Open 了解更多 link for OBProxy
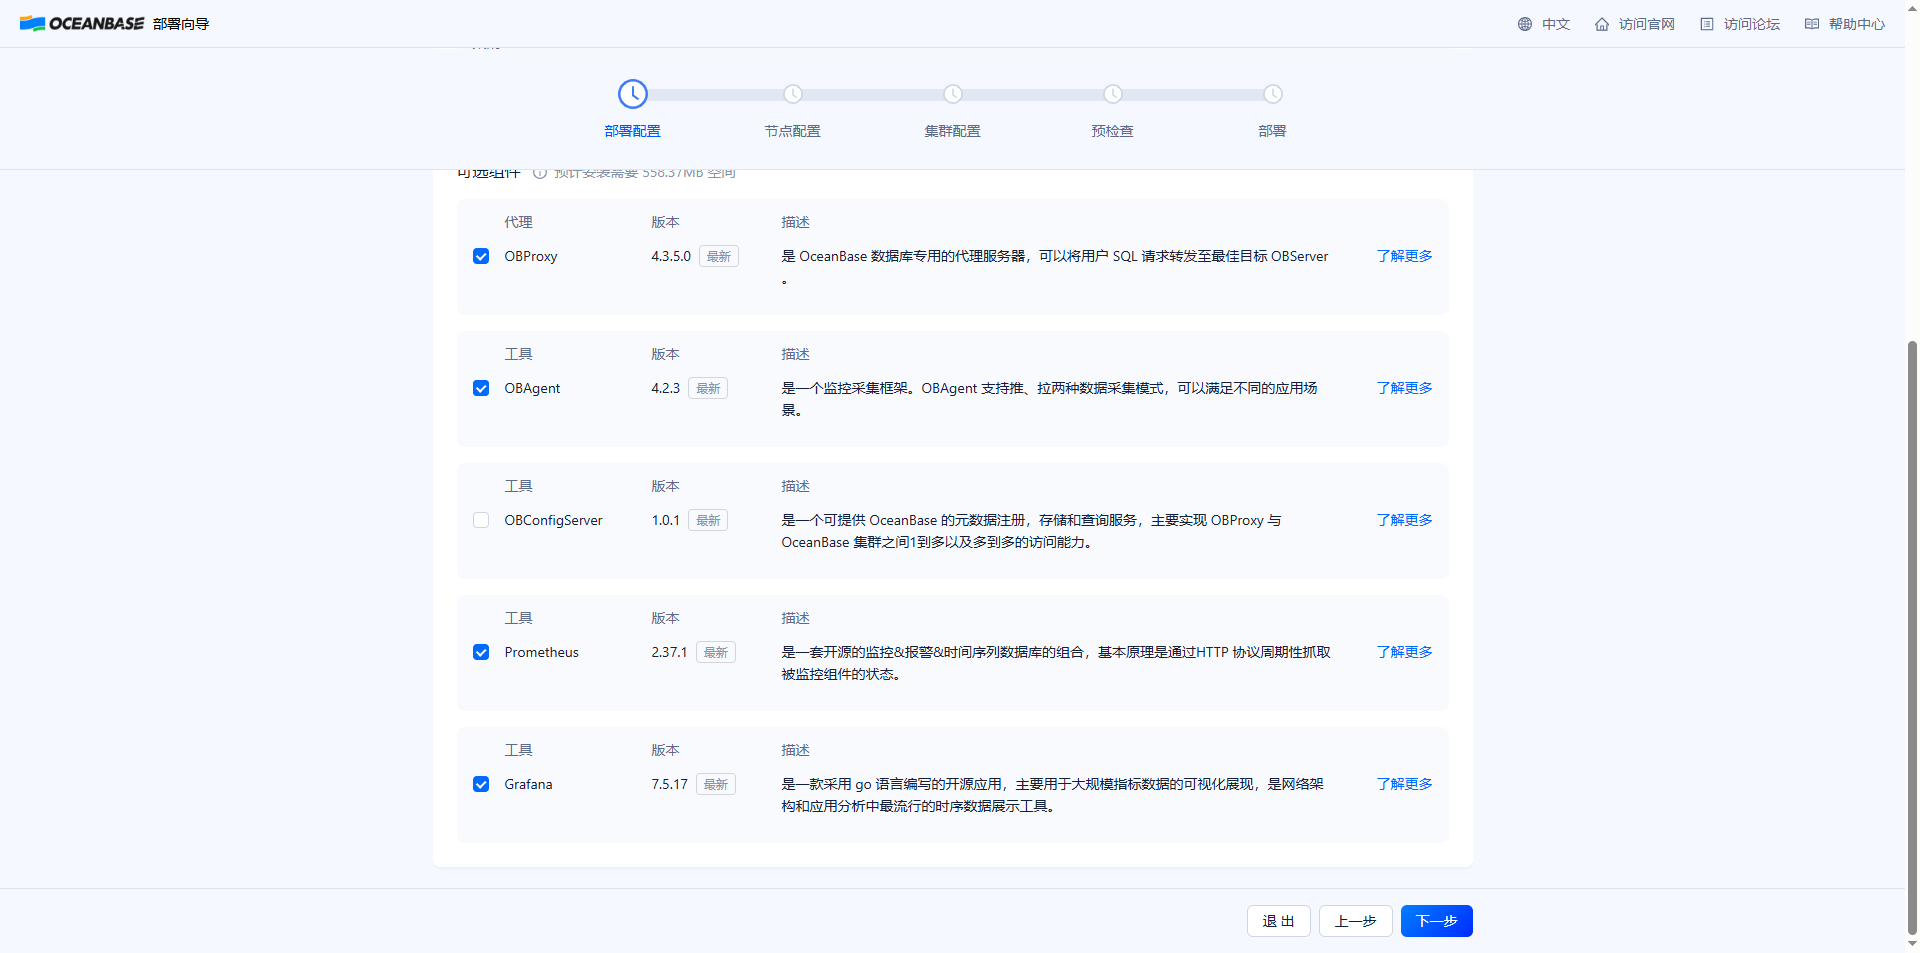Viewport: 1920px width, 953px height. point(1404,256)
